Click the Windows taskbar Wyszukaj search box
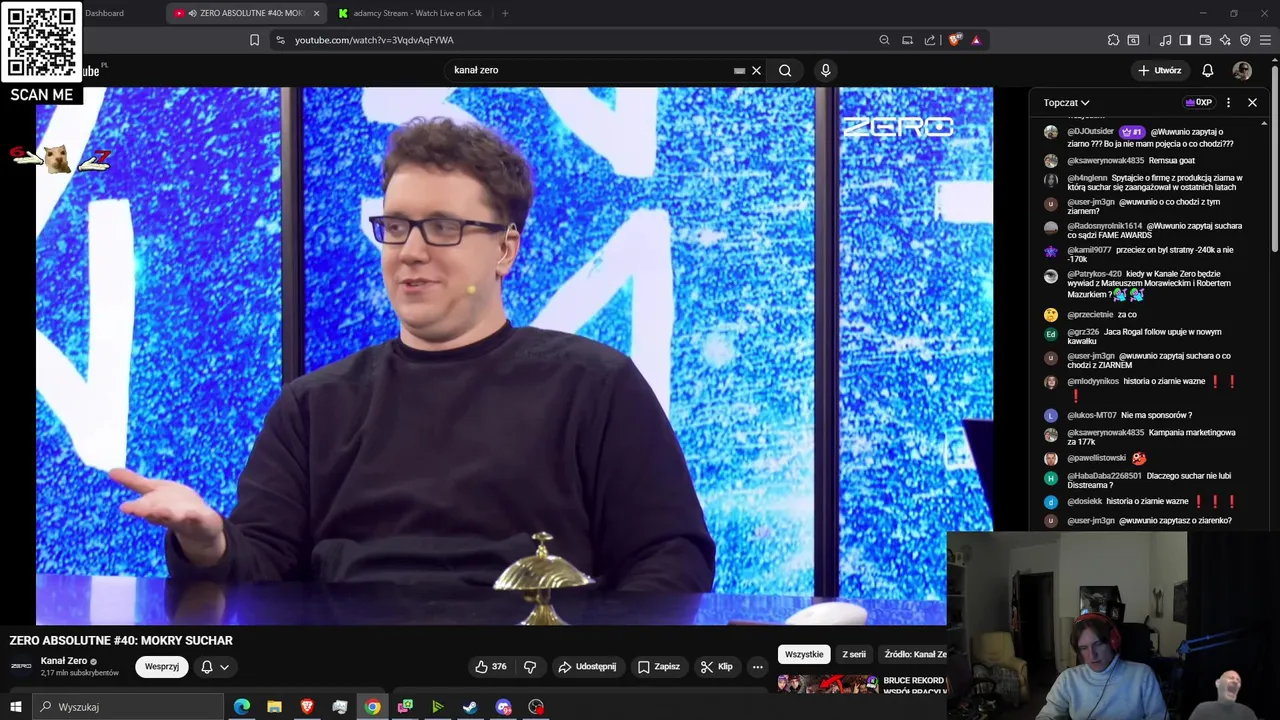The image size is (1280, 720). [x=130, y=707]
